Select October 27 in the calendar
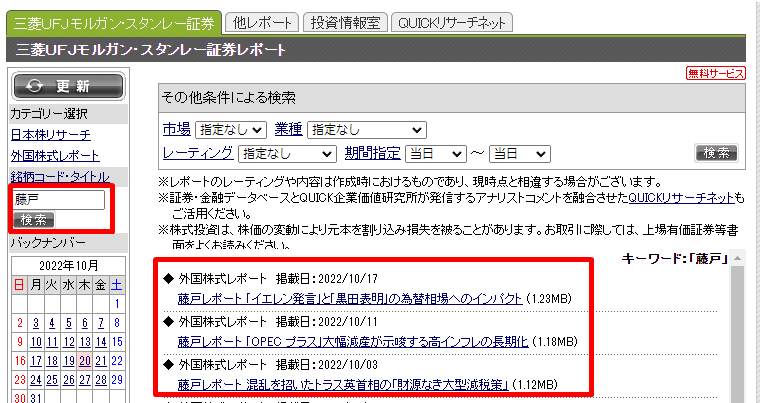Viewport: 760px width, 403px height. pos(85,379)
